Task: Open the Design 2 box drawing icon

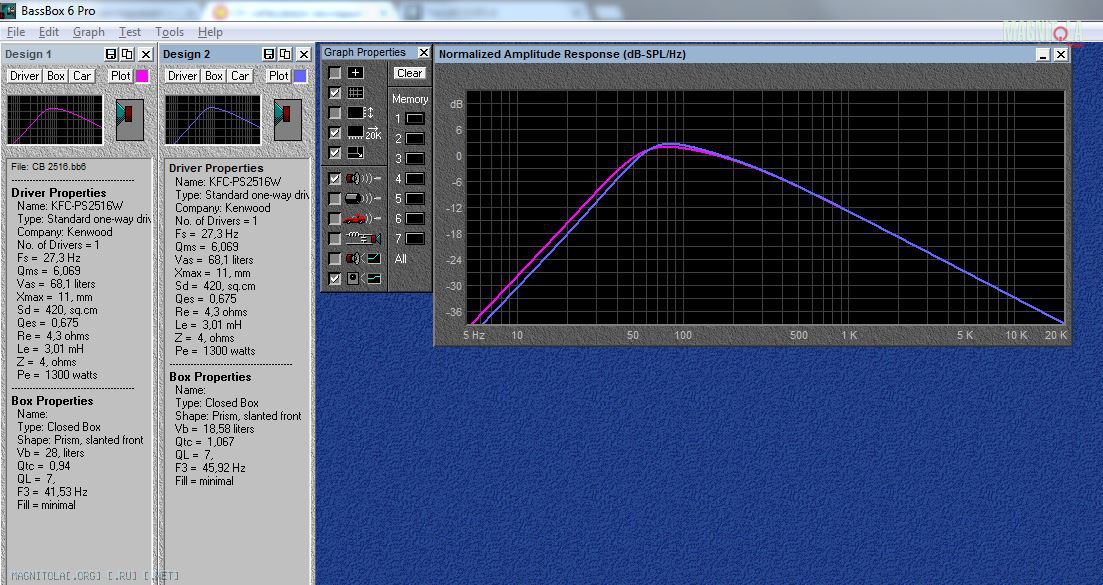Action: click(x=288, y=120)
